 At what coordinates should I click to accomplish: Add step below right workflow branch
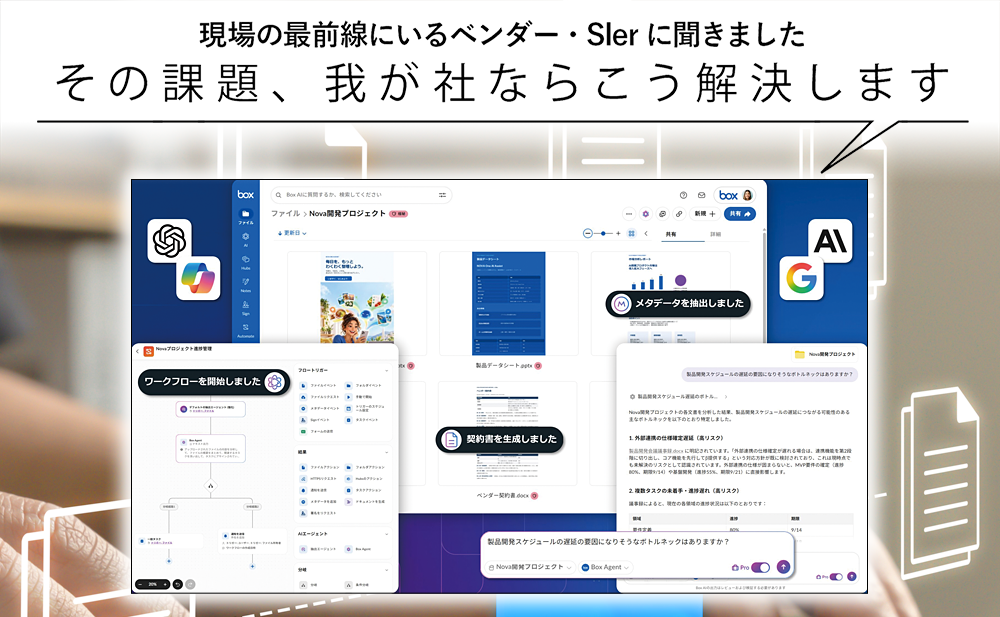tap(253, 565)
